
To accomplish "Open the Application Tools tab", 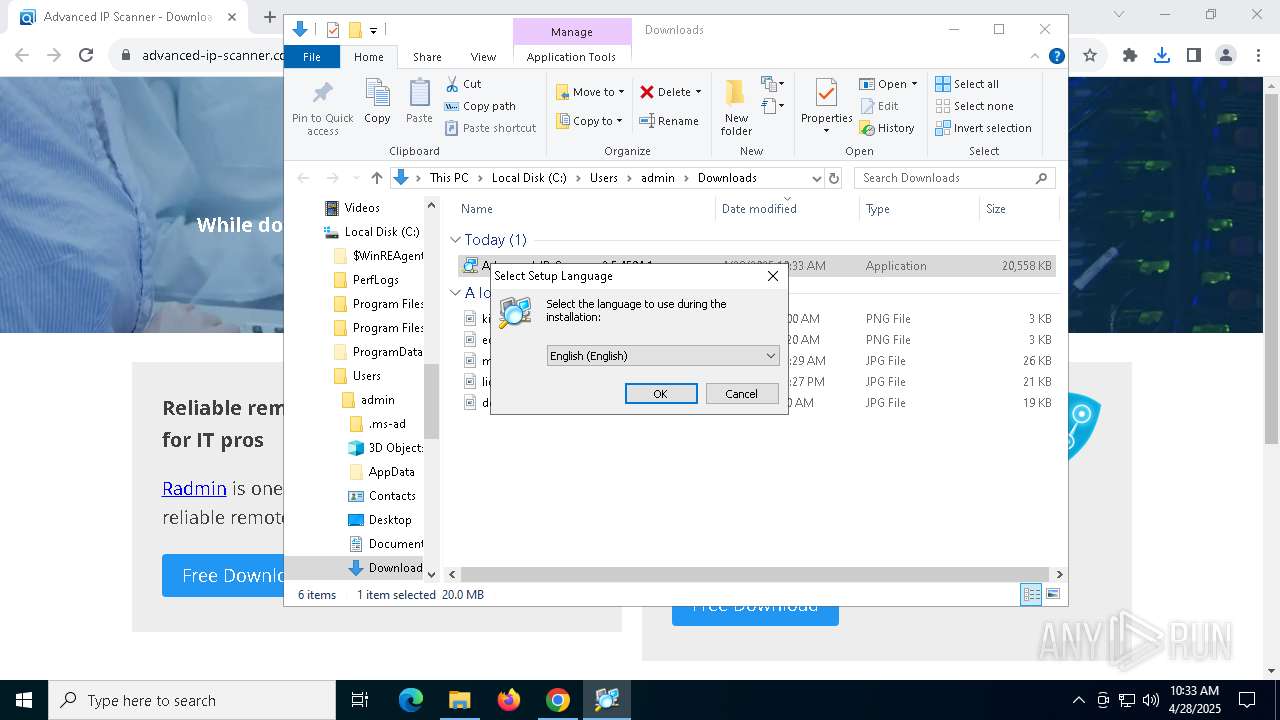I will coord(571,57).
